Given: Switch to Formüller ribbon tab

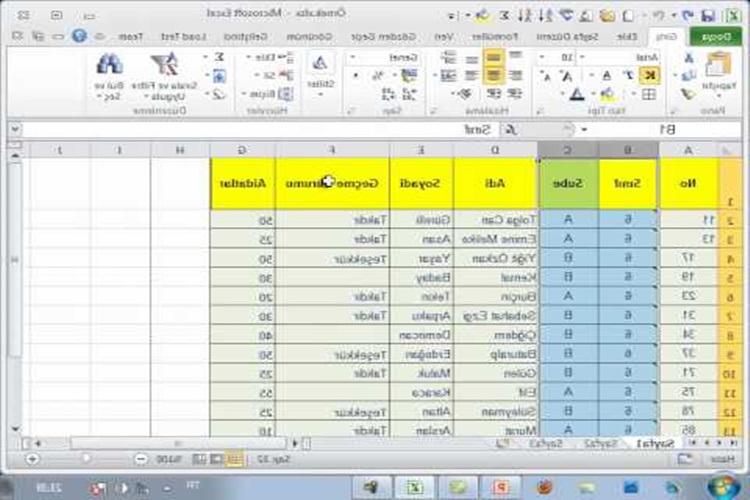Looking at the screenshot, I should point(495,36).
